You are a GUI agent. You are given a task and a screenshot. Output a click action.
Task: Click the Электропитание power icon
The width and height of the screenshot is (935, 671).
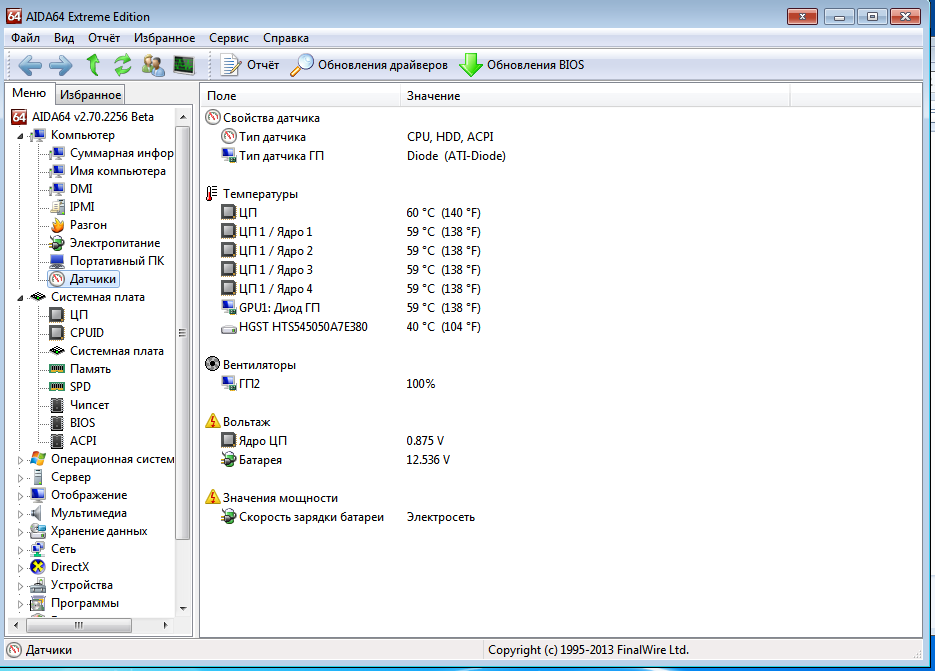(x=57, y=243)
